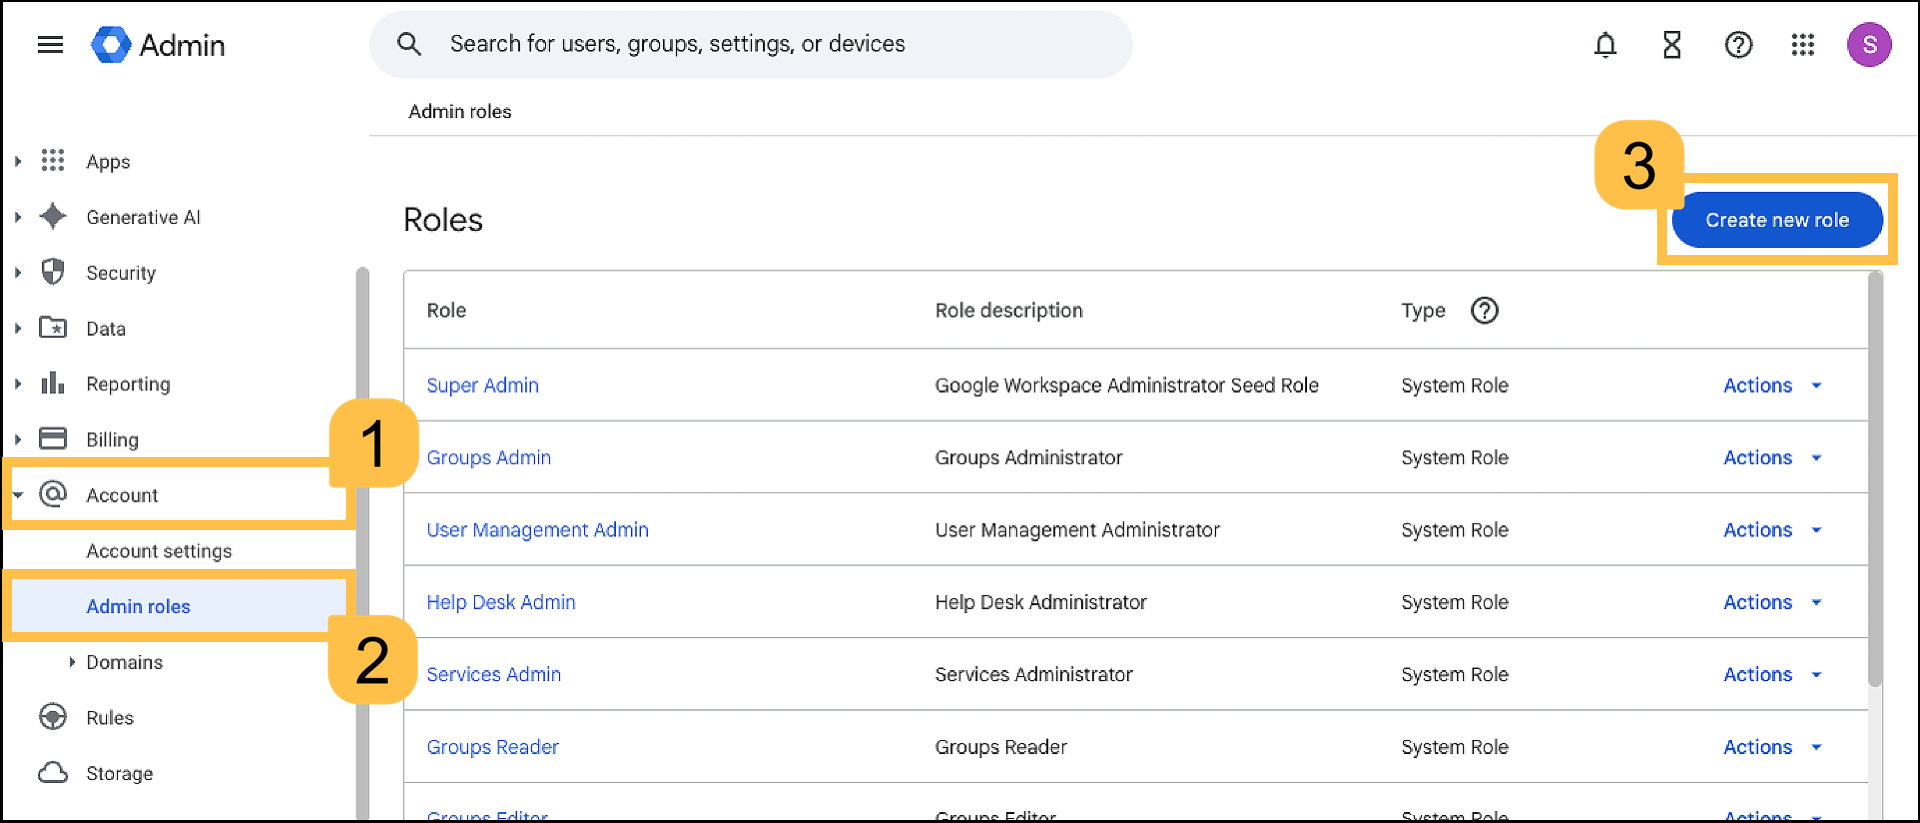Expand the Security section arrow
Image resolution: width=1920 pixels, height=823 pixels.
18,272
